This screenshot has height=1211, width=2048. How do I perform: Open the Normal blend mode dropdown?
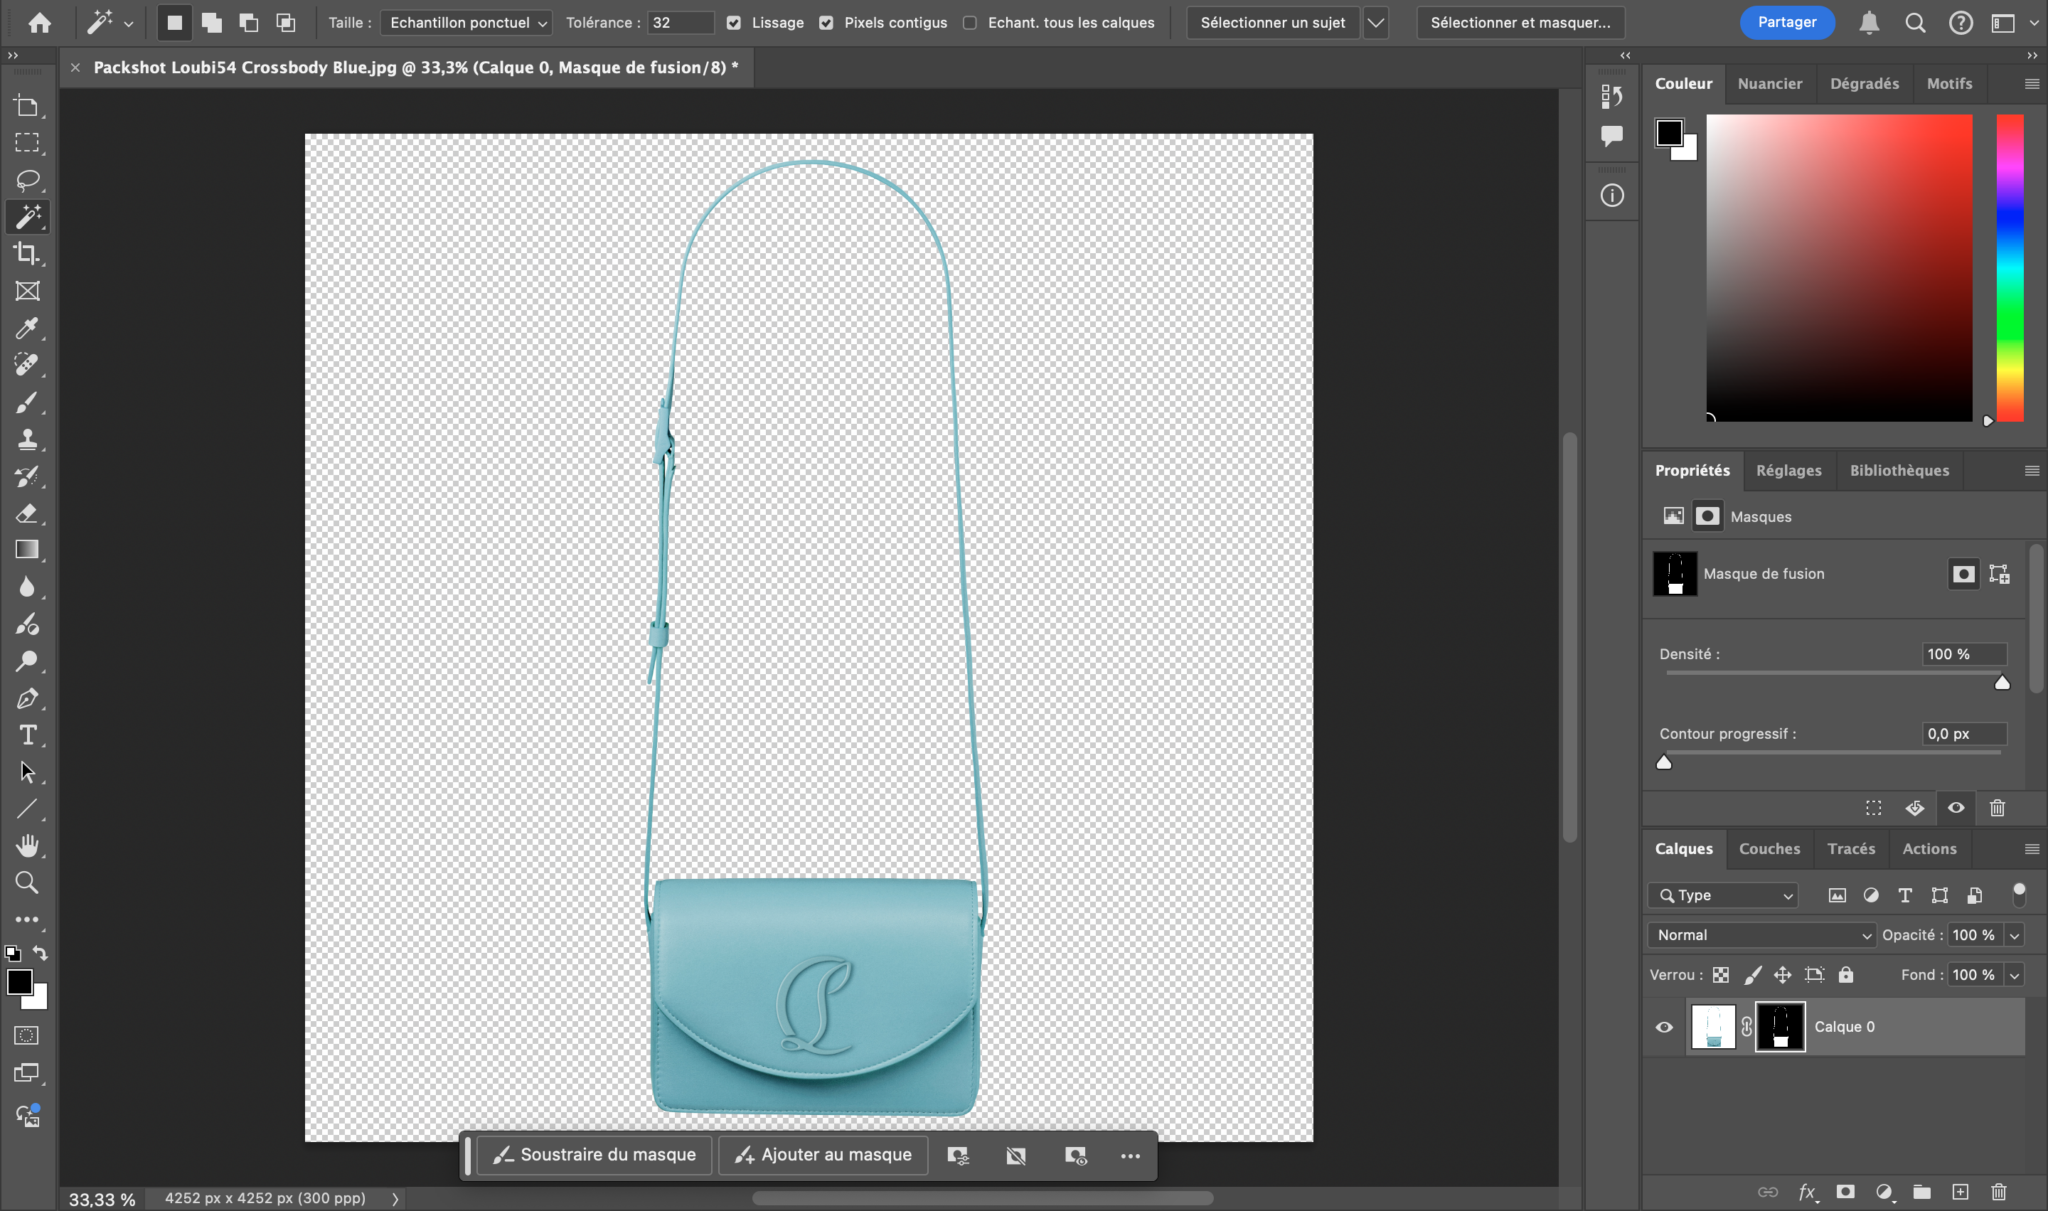[x=1761, y=935]
